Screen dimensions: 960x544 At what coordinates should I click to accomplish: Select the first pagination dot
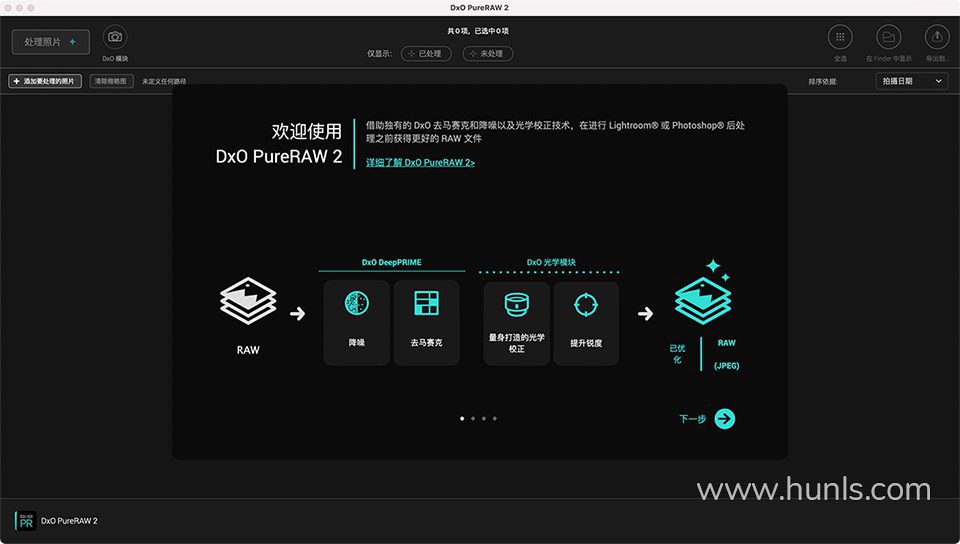coord(462,419)
